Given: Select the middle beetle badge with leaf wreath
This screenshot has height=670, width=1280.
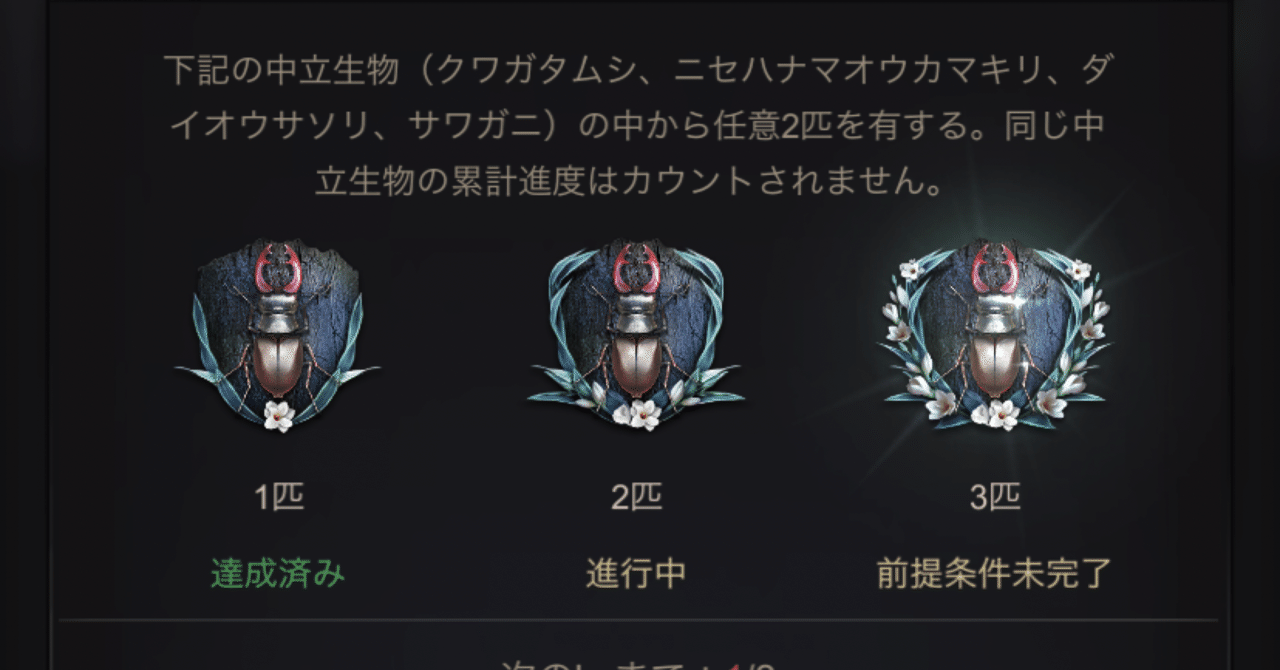Looking at the screenshot, I should (635, 335).
